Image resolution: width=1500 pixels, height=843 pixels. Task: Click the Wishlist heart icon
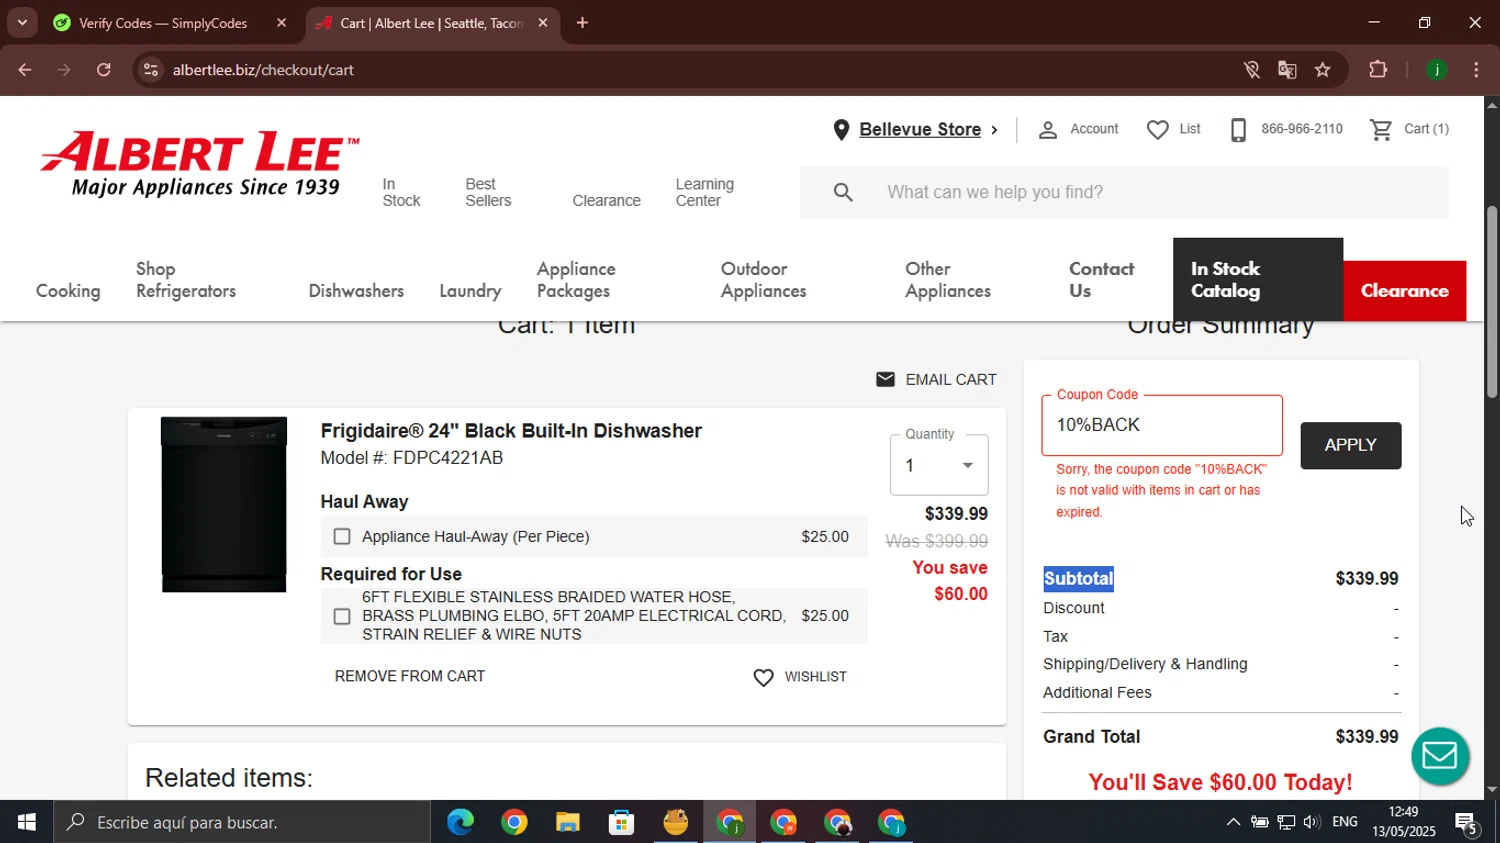coord(763,677)
